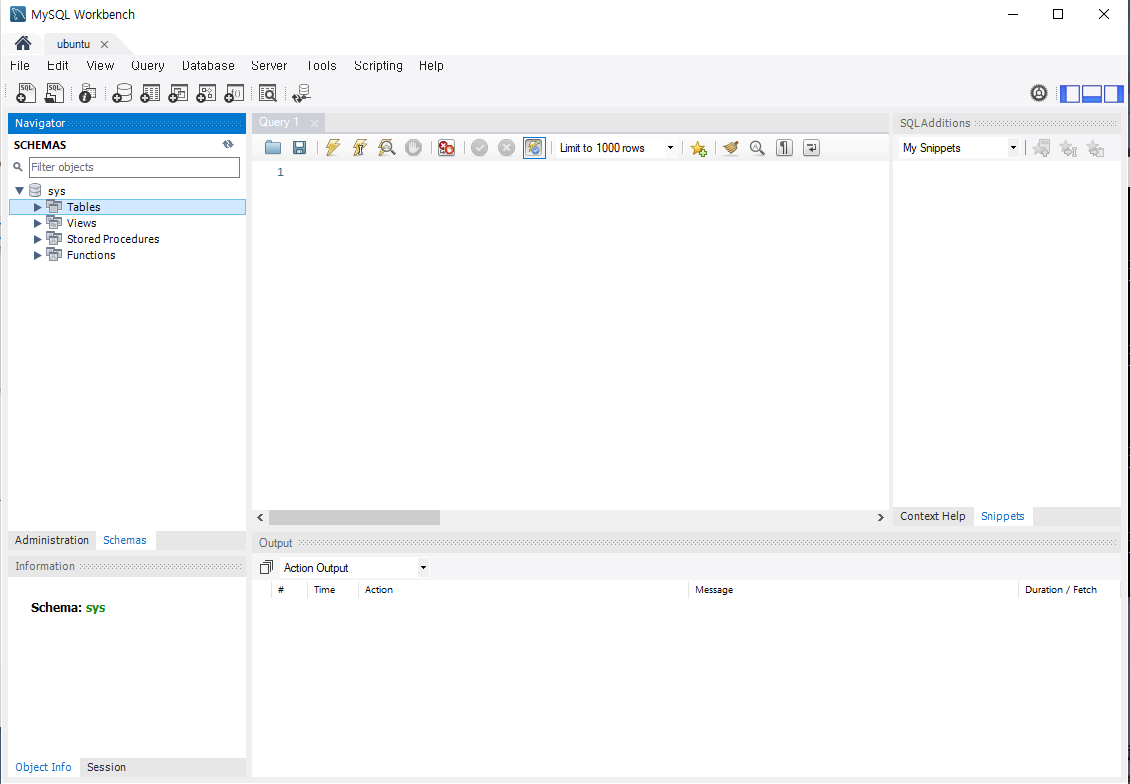Open the Scripting menu
Viewport: 1130px width, 784px height.
tap(378, 66)
